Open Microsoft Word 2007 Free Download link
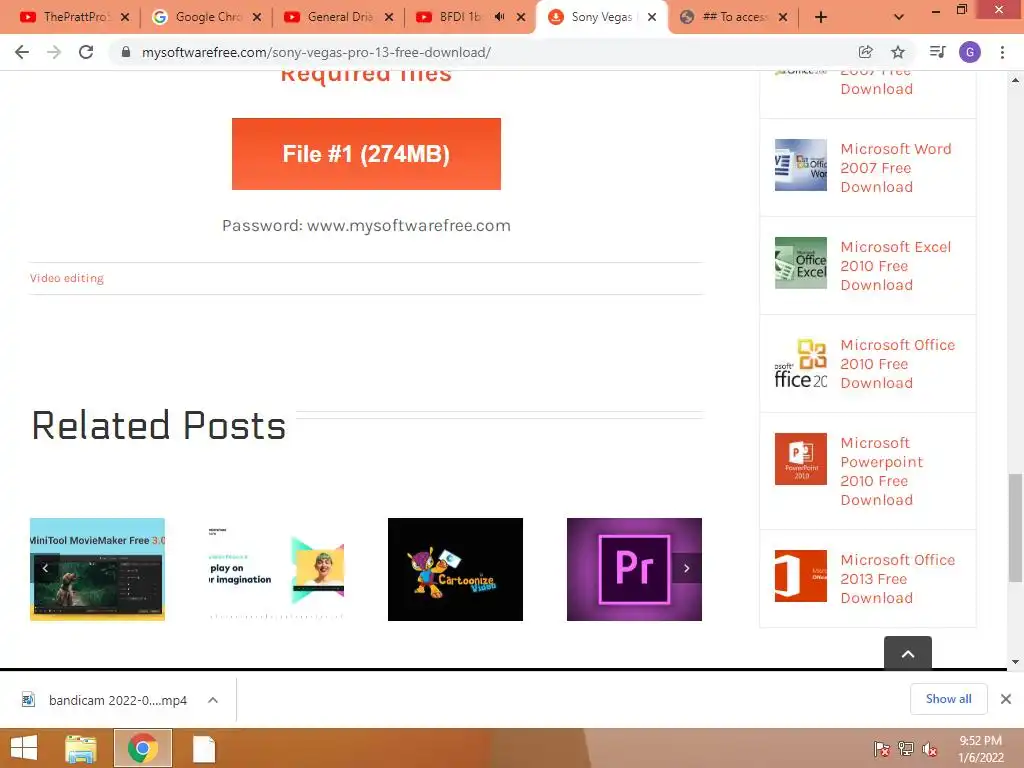This screenshot has height=768, width=1024. point(895,168)
